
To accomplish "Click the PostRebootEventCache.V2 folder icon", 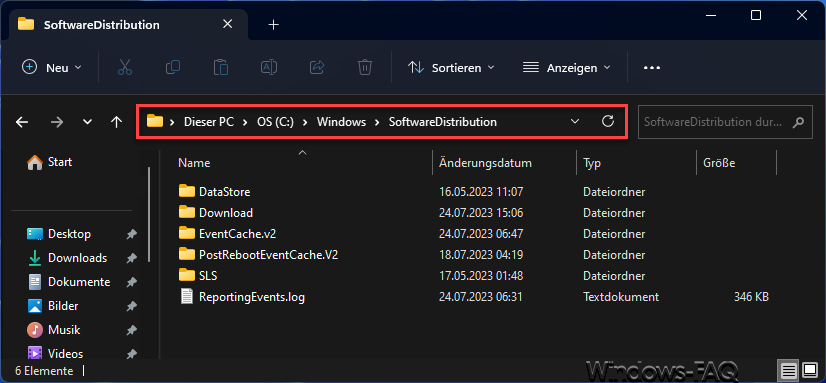I will [x=186, y=254].
